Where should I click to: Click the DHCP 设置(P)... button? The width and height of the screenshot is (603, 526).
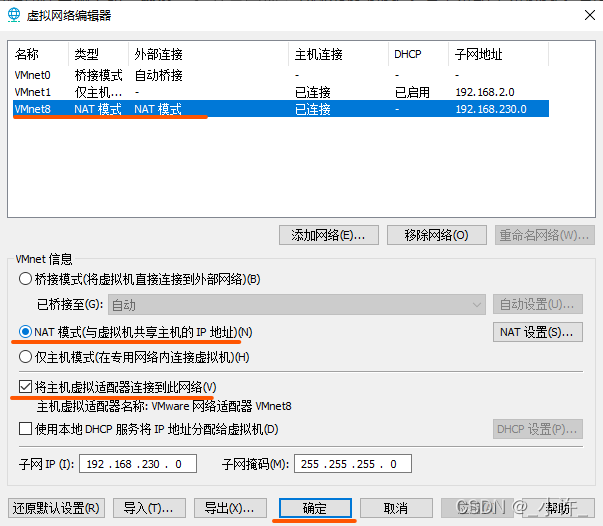[x=538, y=429]
